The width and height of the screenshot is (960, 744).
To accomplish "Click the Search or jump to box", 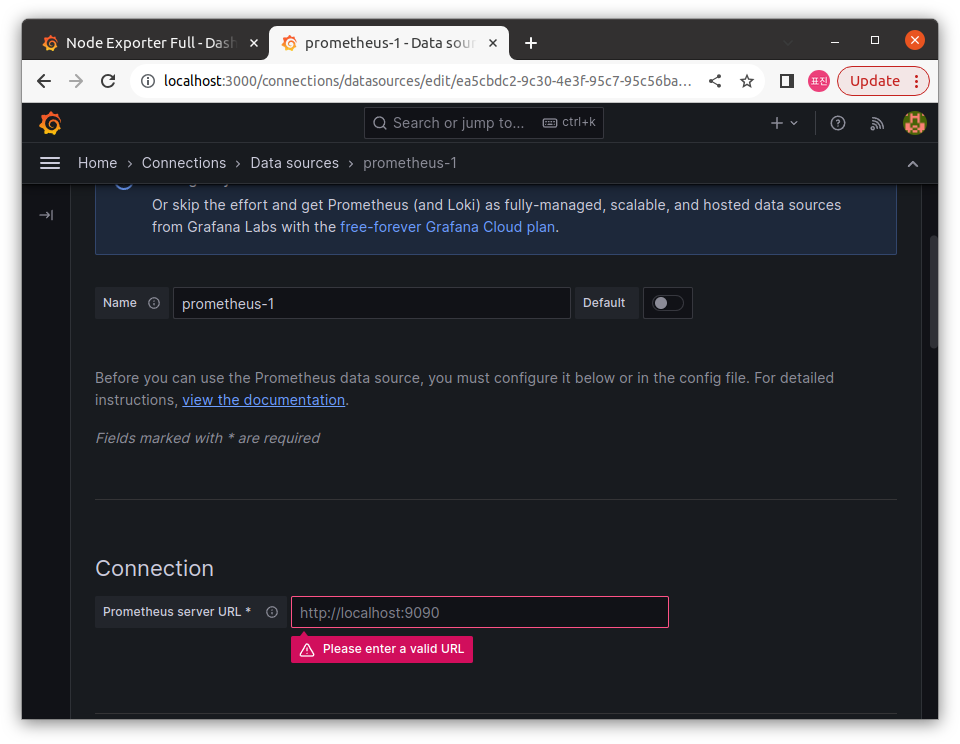I will pos(484,123).
